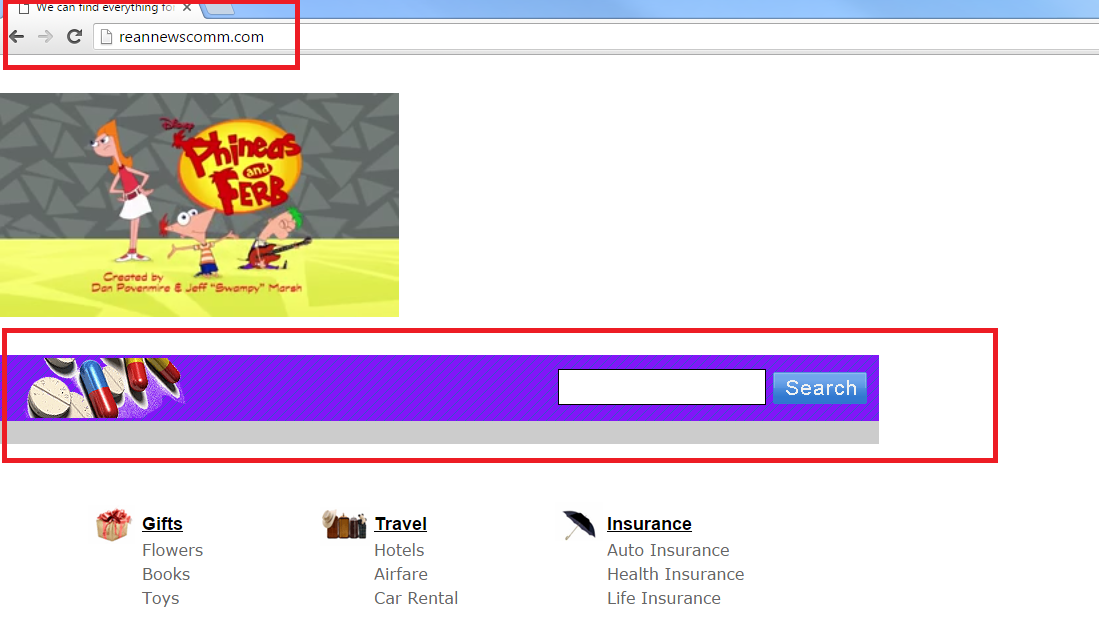Click the luggage icon next to Travel

[341, 523]
